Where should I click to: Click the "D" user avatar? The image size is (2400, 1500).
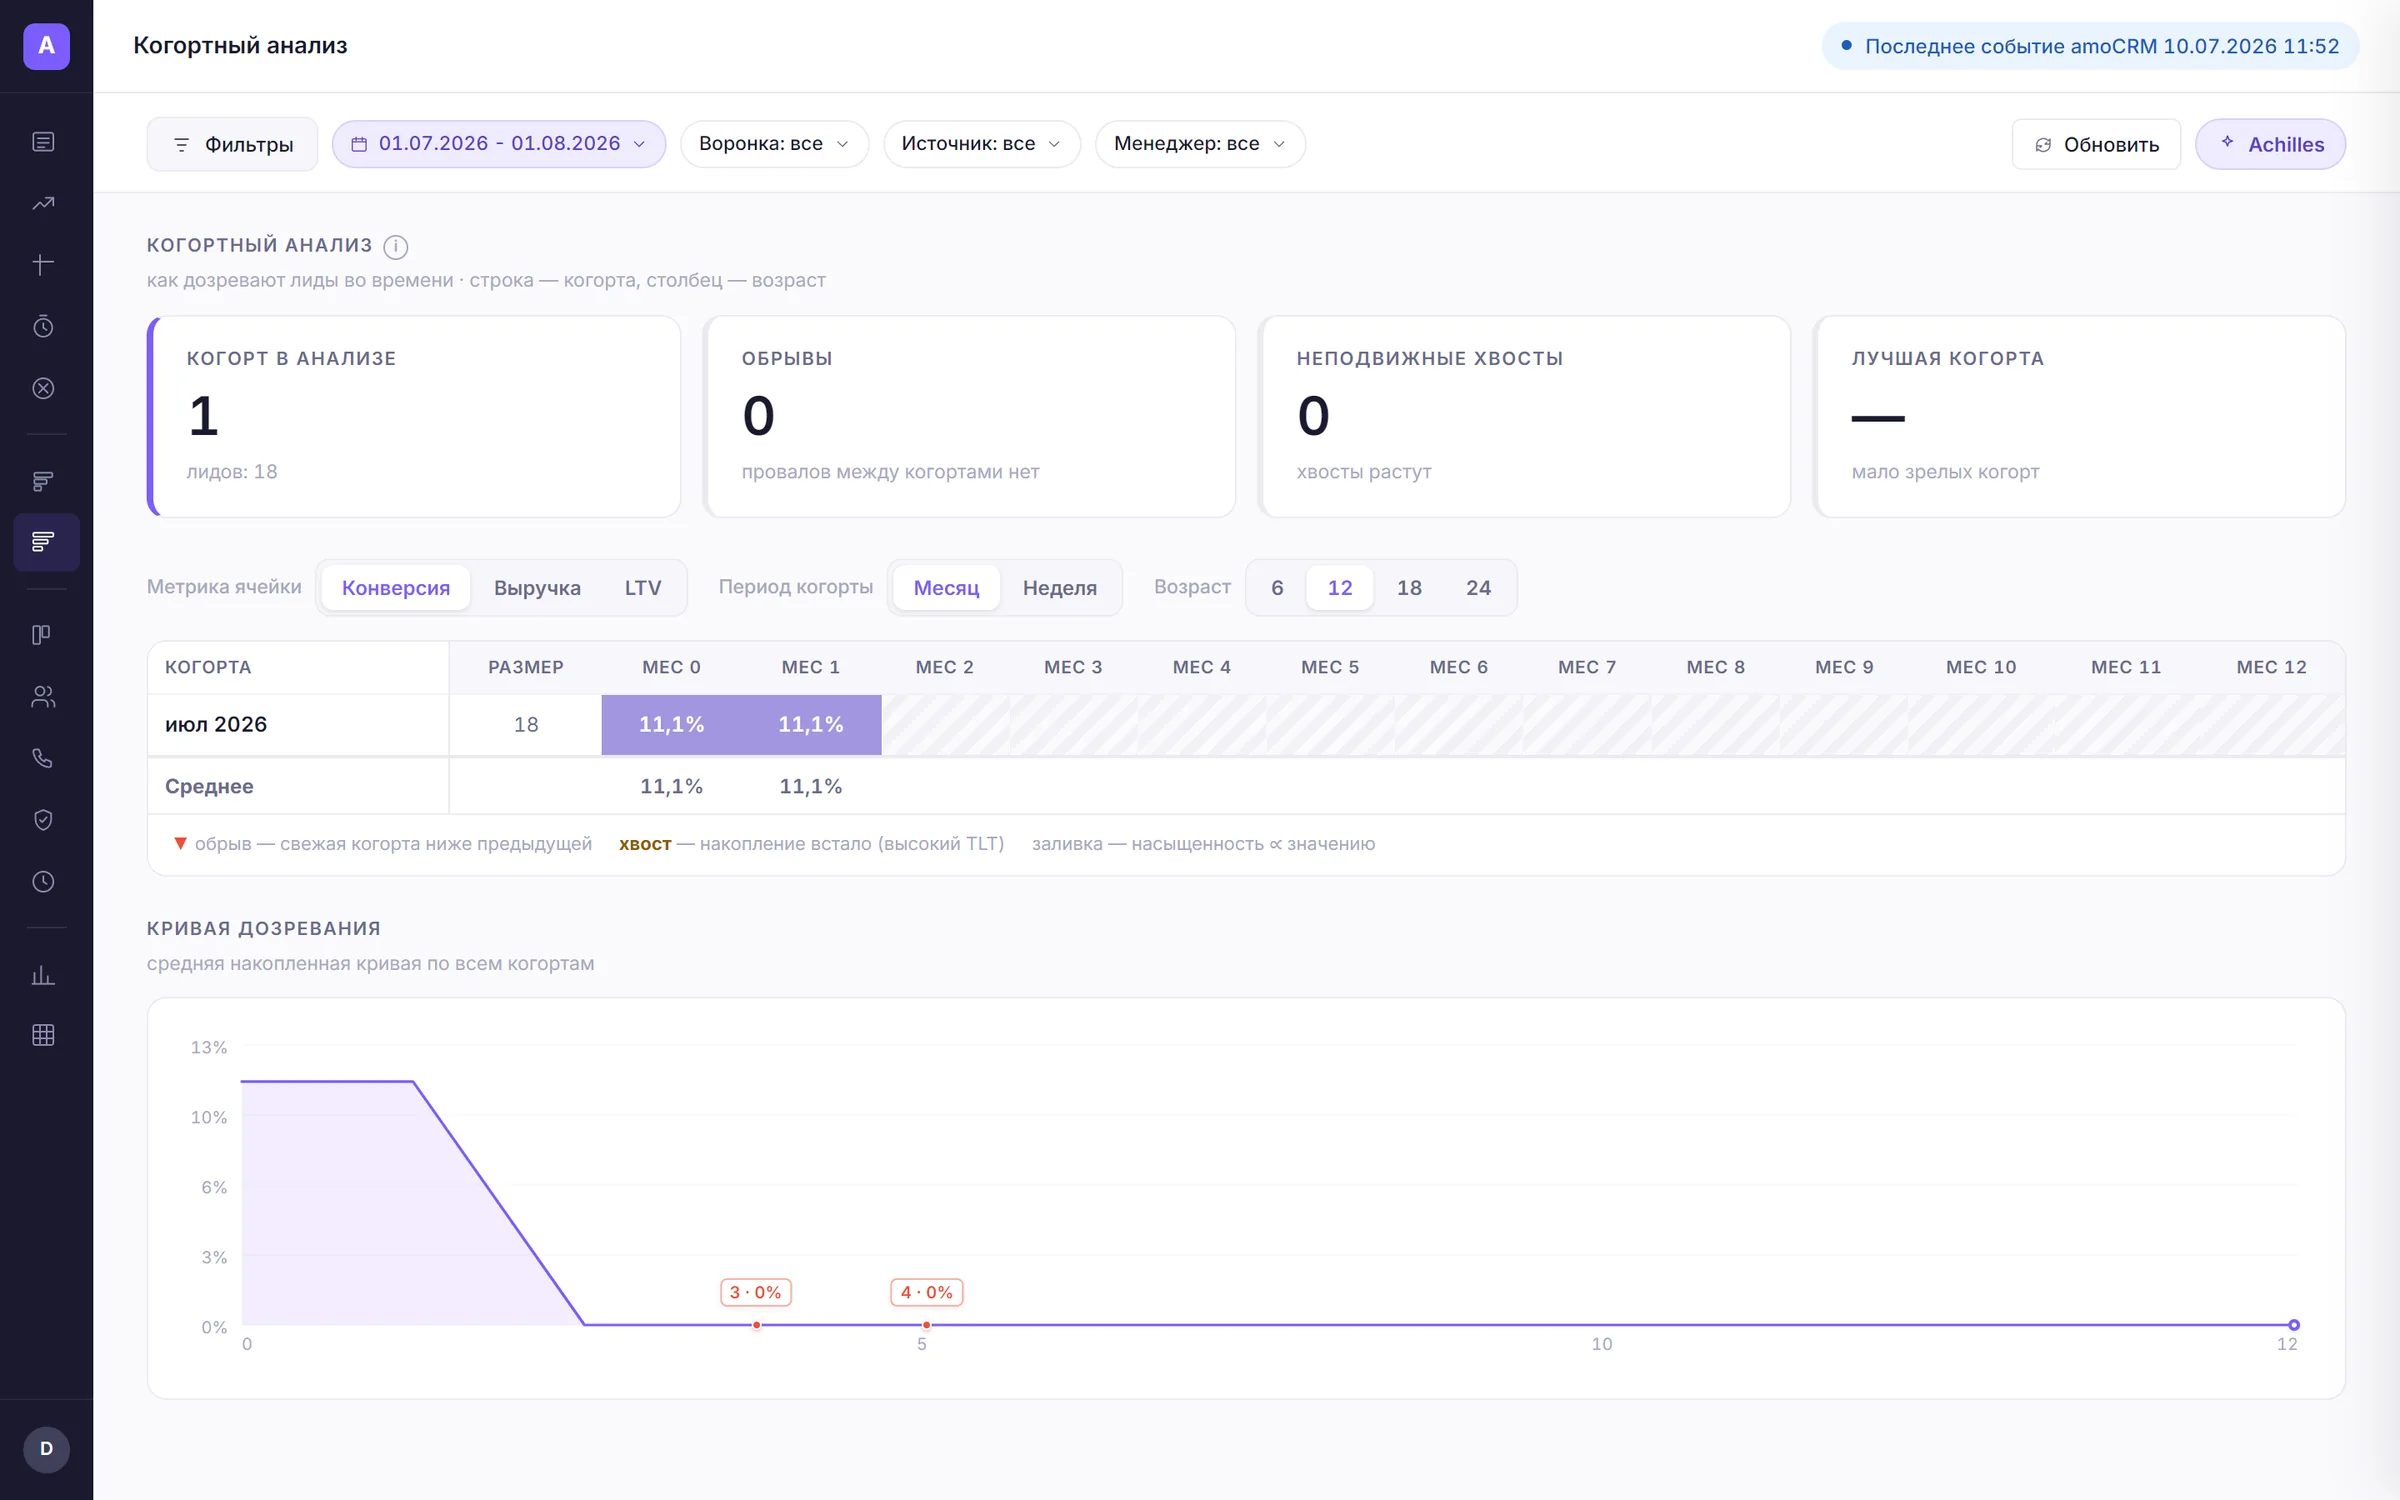(46, 1449)
